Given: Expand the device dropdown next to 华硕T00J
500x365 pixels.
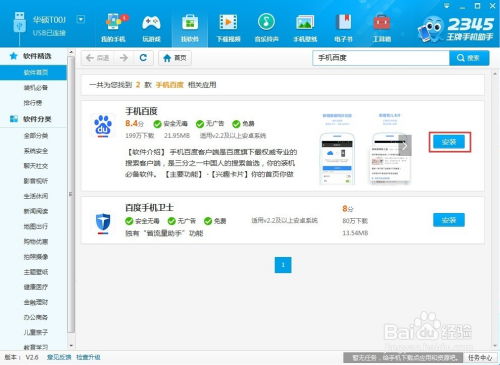Looking at the screenshot, I should (81, 19).
